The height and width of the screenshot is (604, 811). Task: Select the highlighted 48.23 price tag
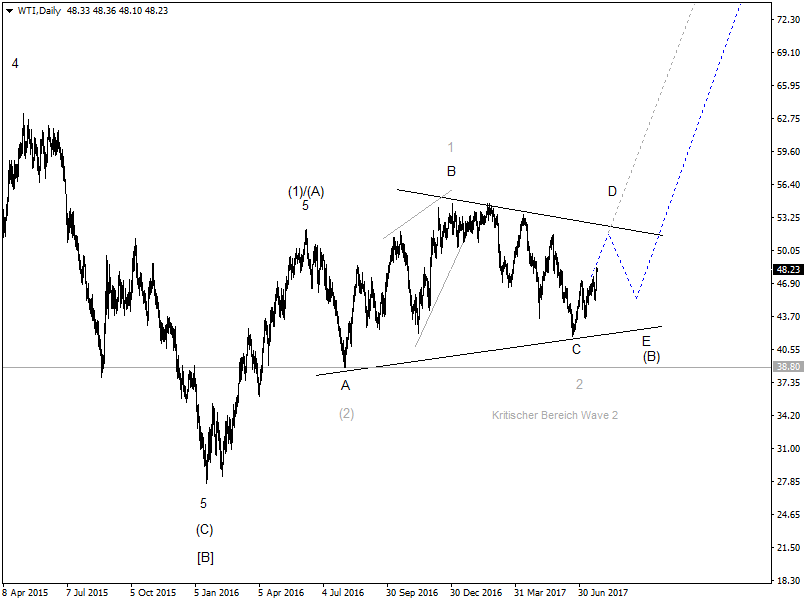pos(787,268)
